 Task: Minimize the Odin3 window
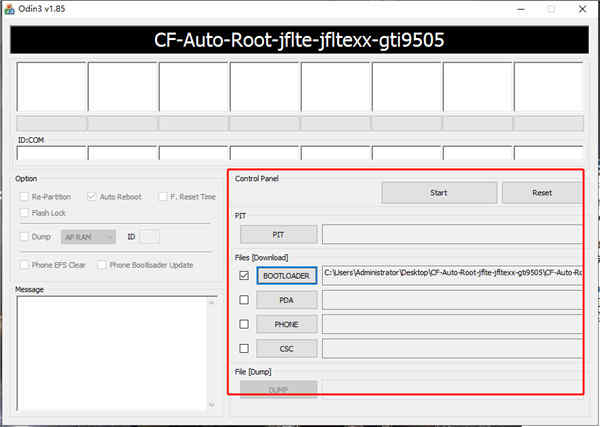tap(520, 9)
